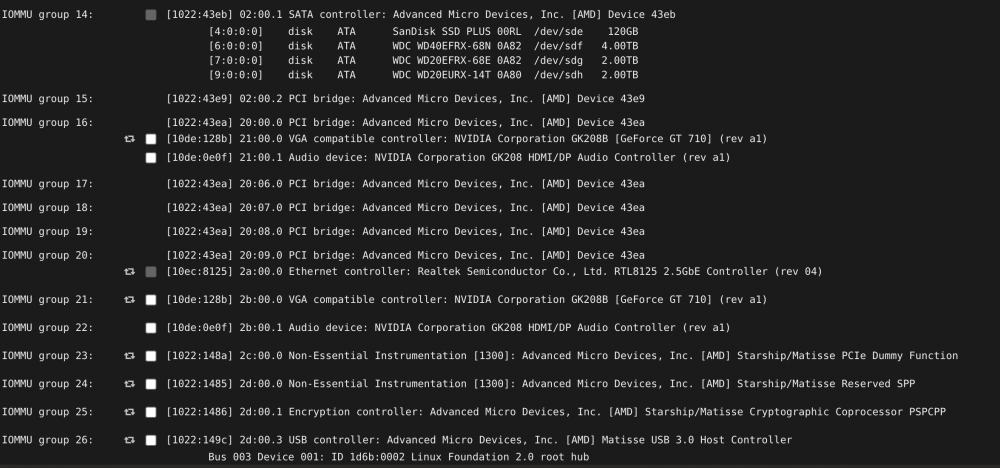Tick the checkbox for Audio device 2b:00.1

151,328
